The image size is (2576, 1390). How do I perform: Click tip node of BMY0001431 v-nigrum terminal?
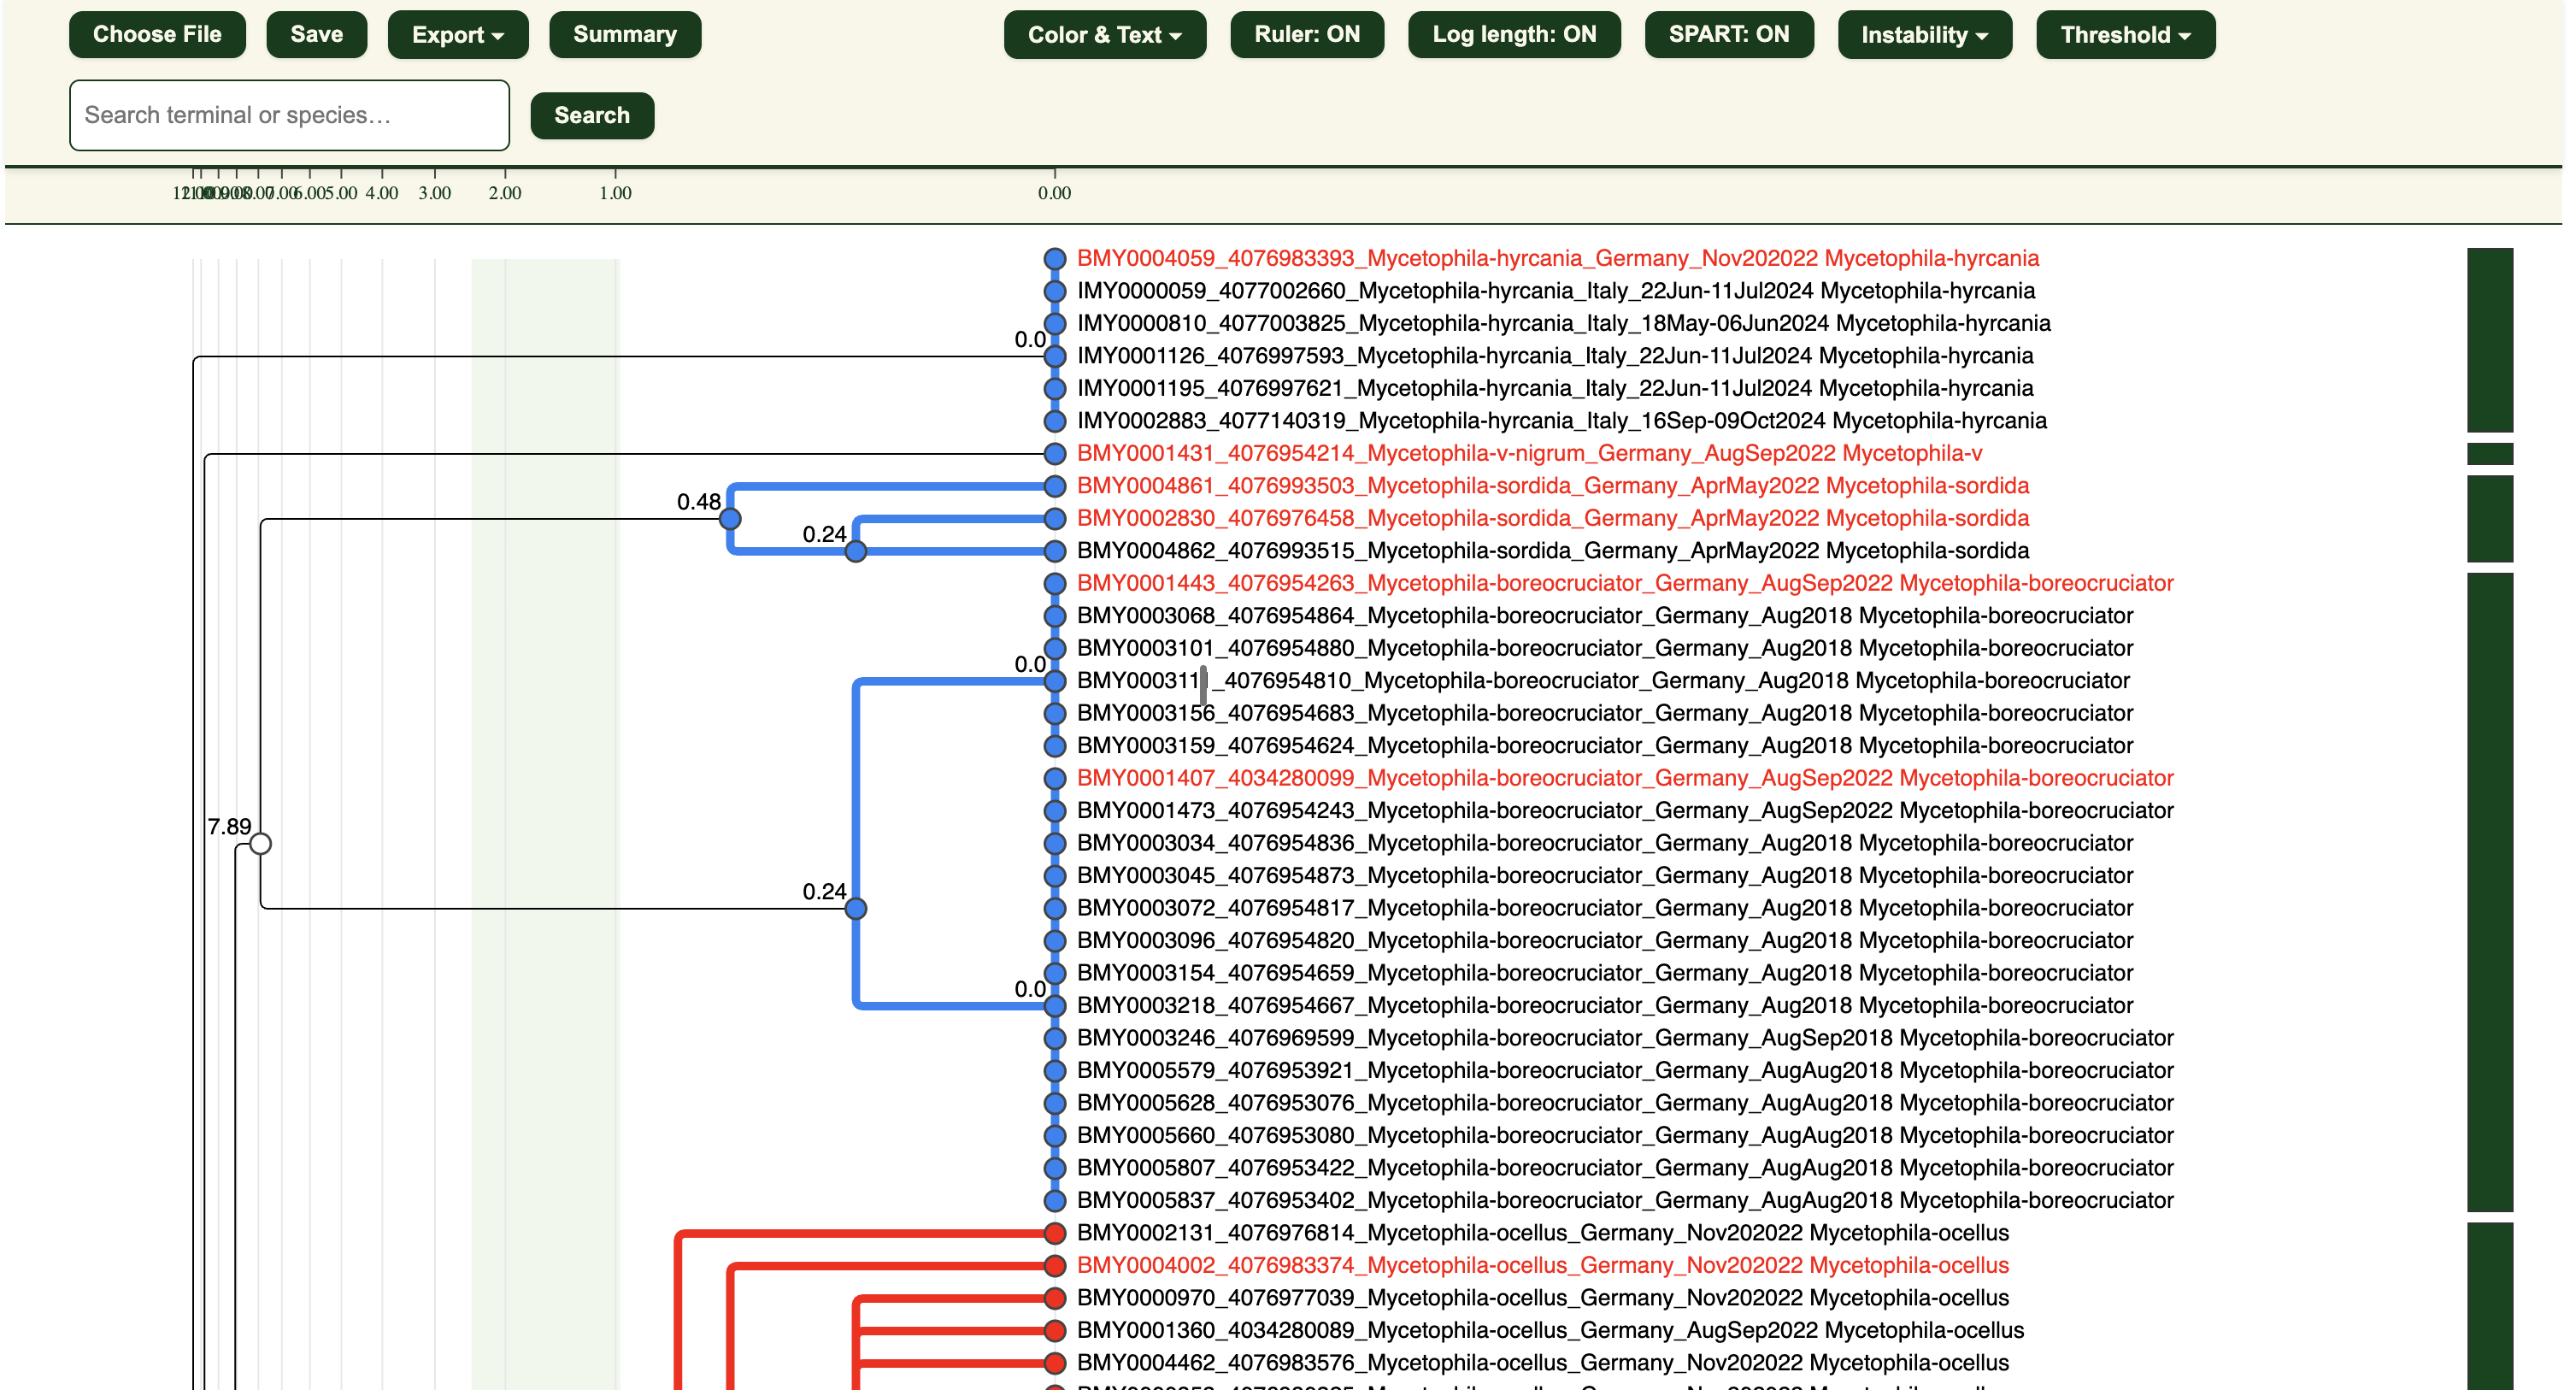(1054, 453)
